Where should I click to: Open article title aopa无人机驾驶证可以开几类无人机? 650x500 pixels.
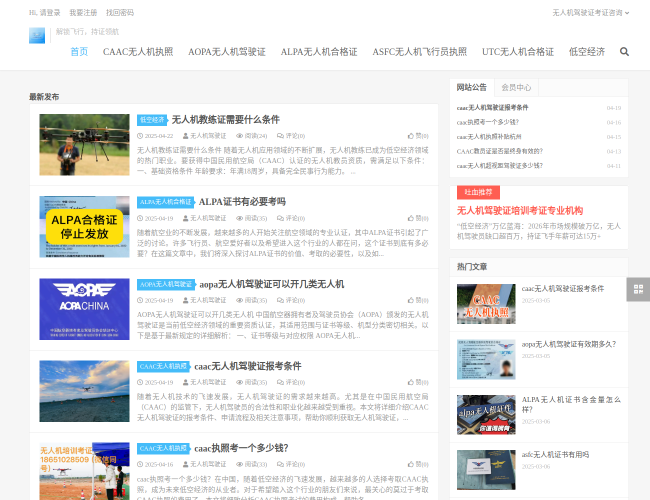click(272, 284)
